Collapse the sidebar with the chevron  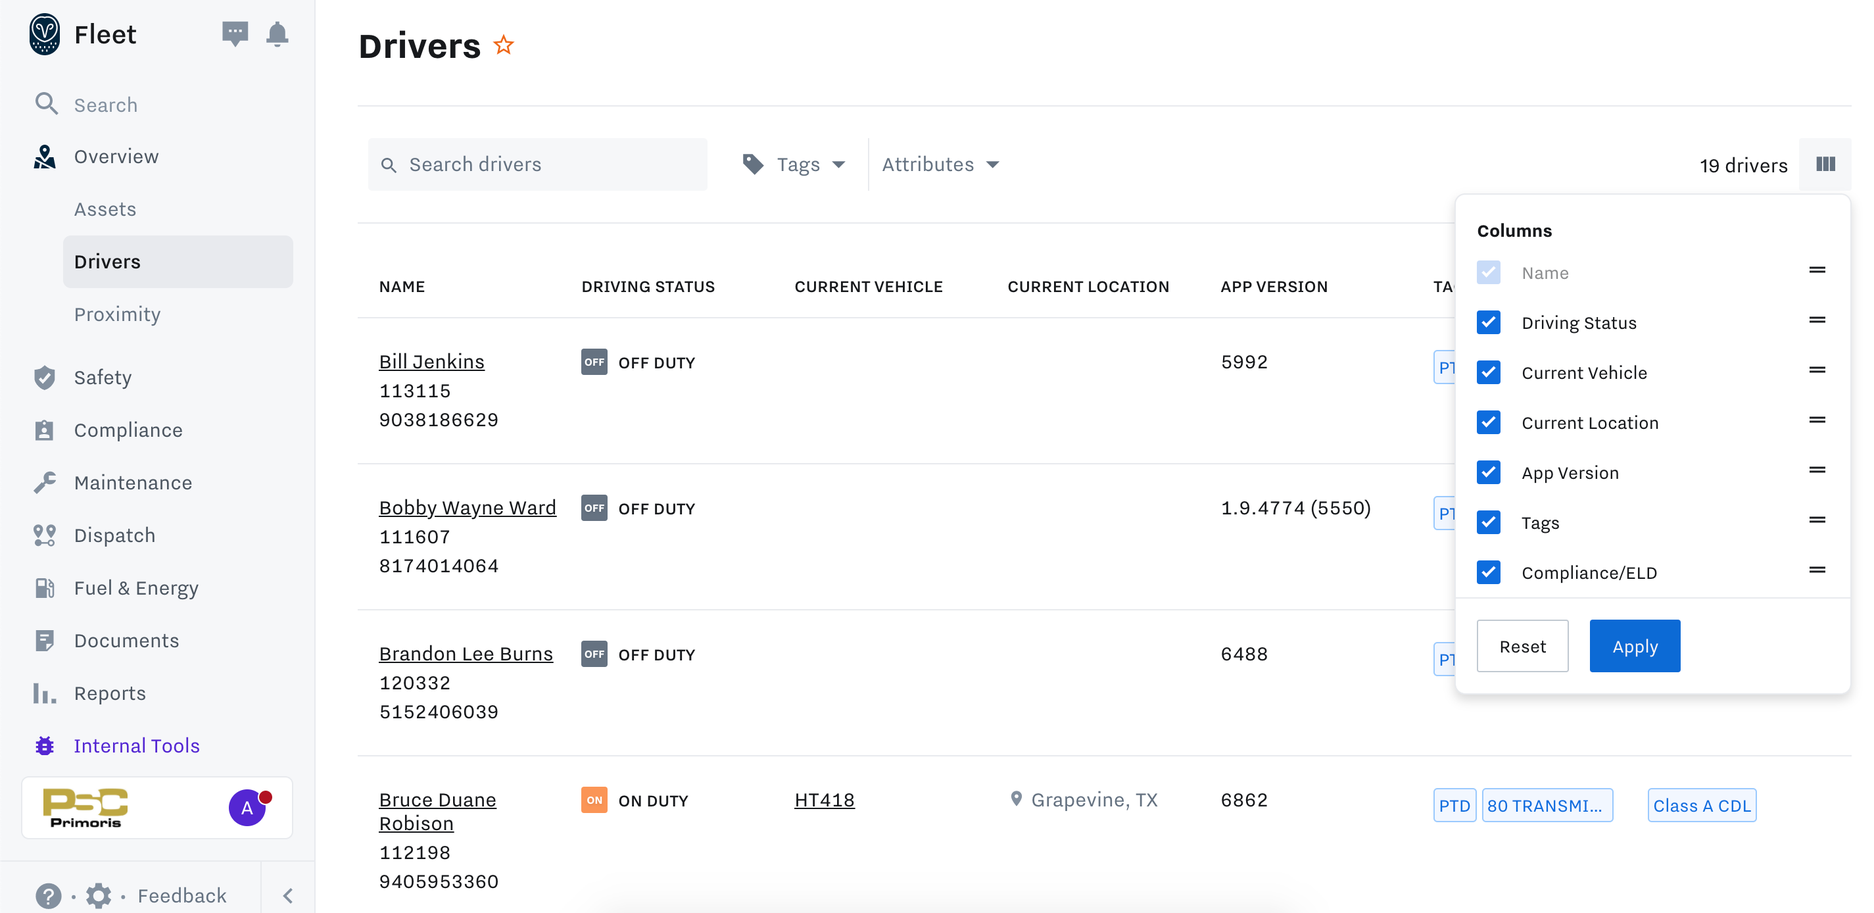coord(288,895)
